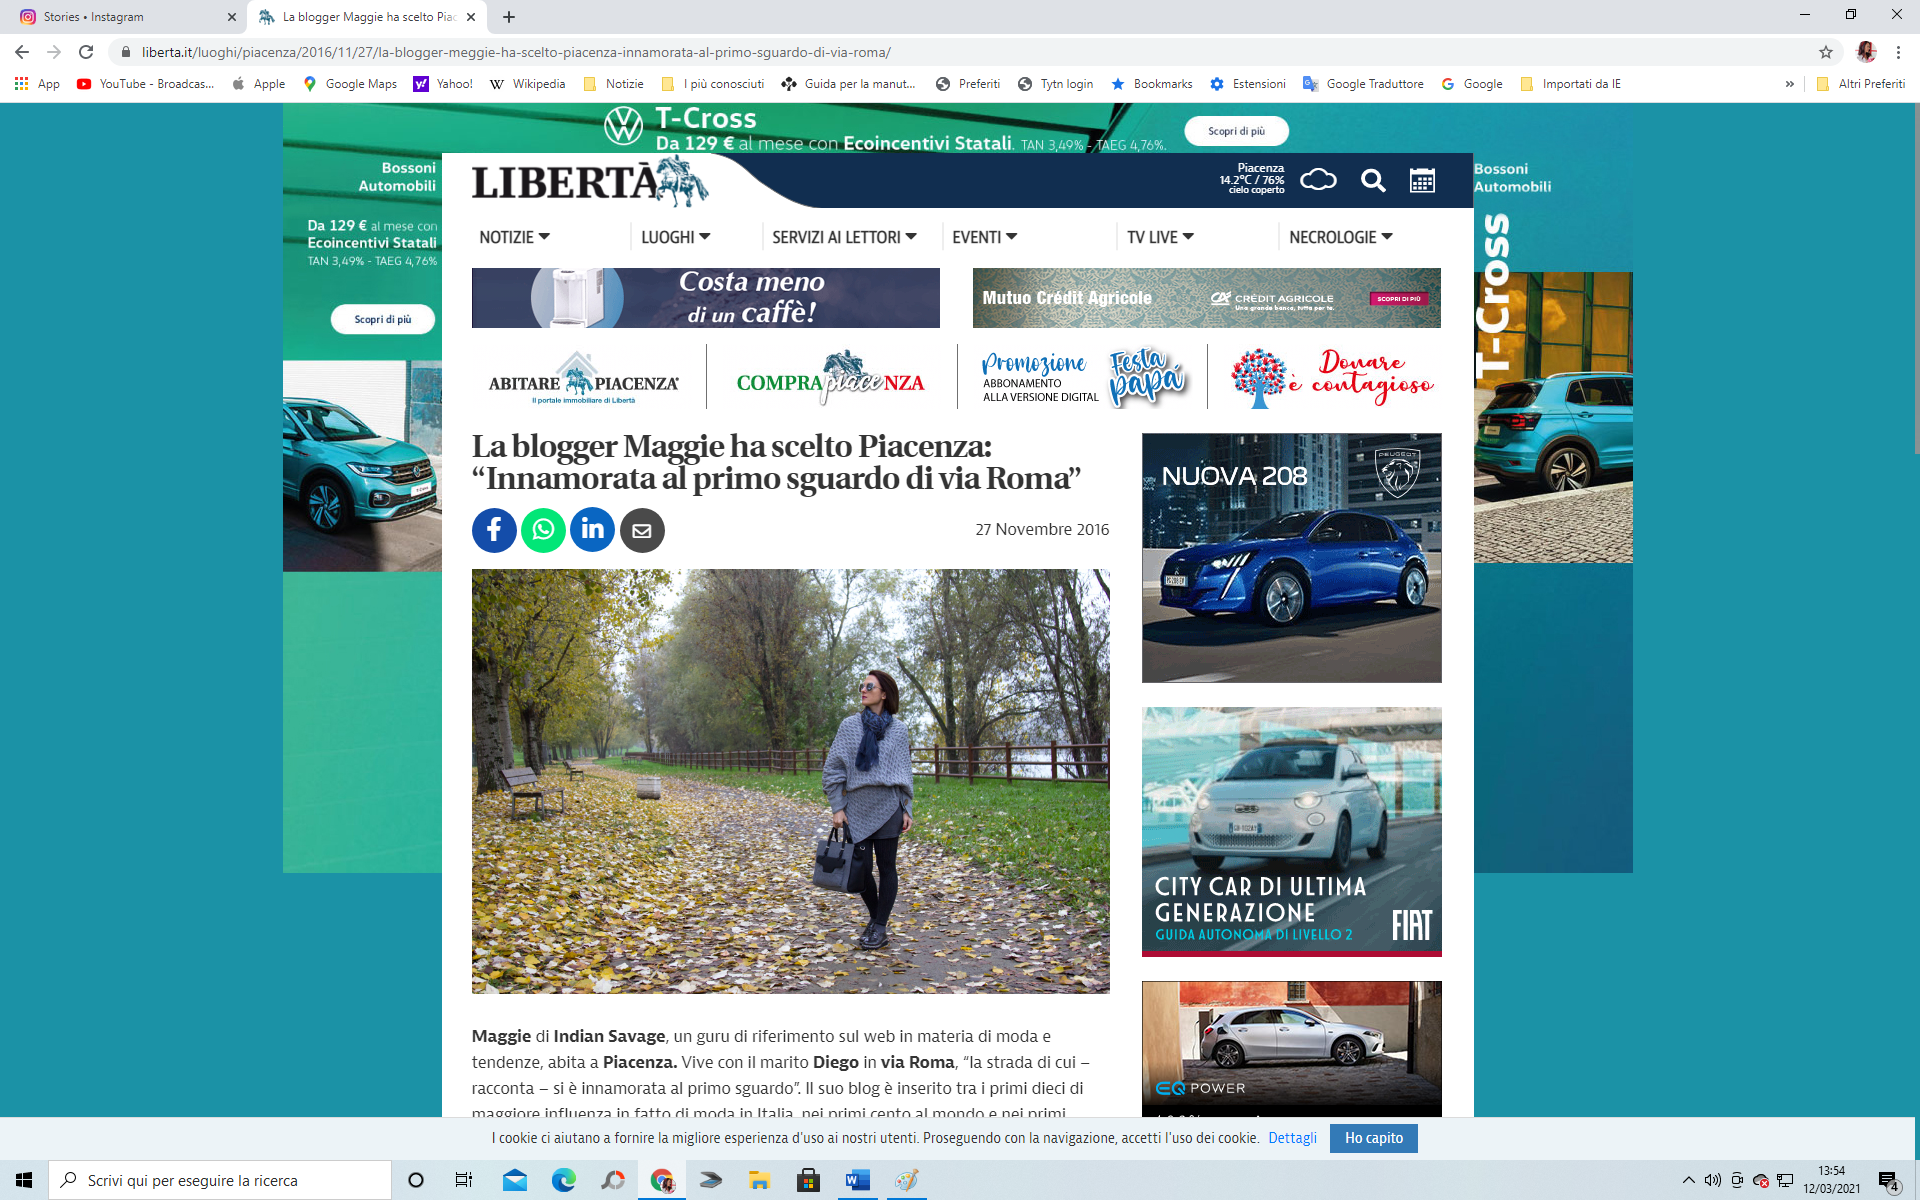The height and width of the screenshot is (1200, 1920).
Task: Open Google Traduttore bookmark
Action: click(1363, 84)
